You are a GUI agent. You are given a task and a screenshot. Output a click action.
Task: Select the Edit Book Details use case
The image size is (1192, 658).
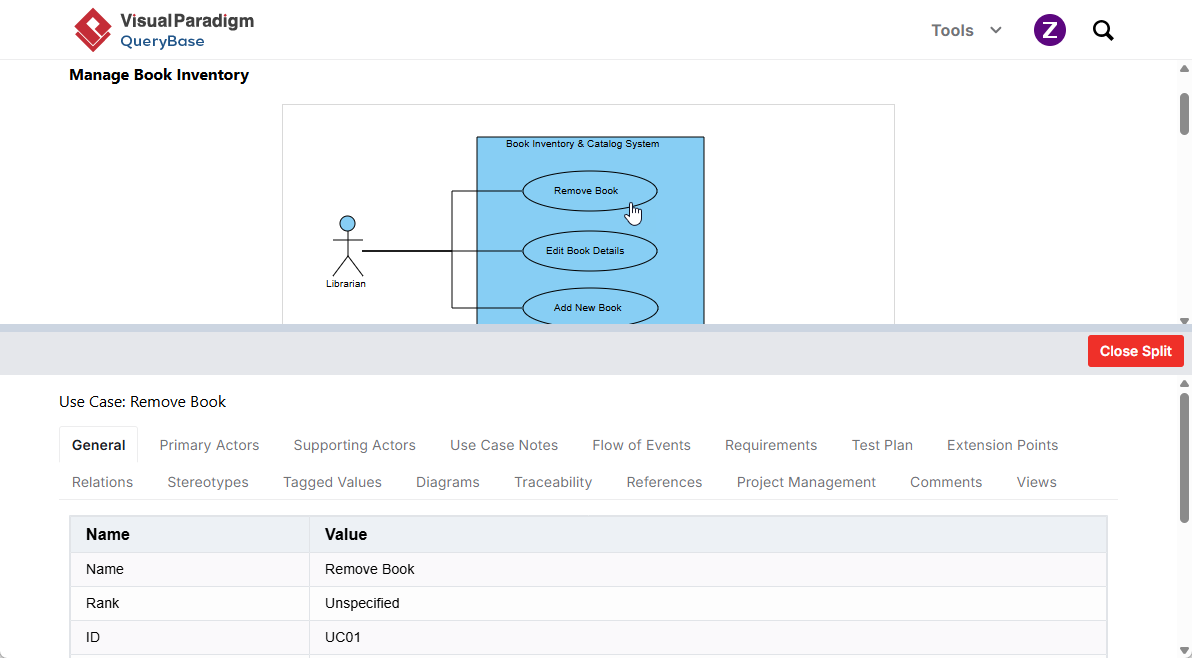(x=590, y=251)
